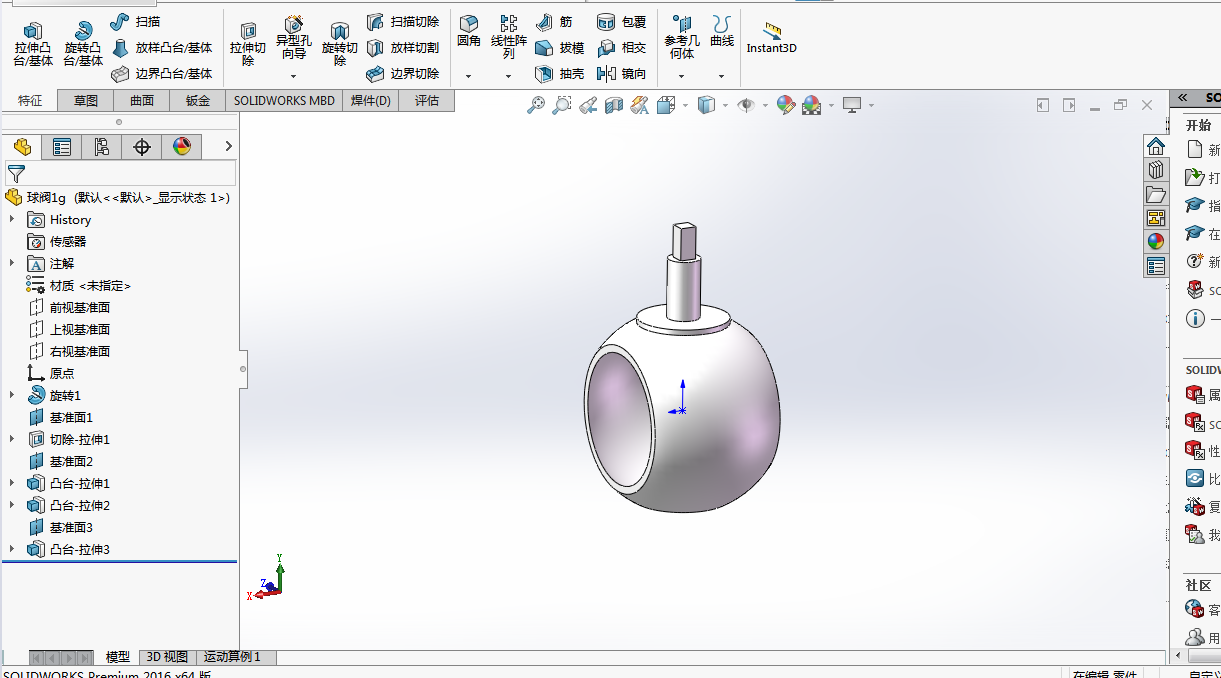
Task: Select the 筋 rib tool
Action: point(554,21)
